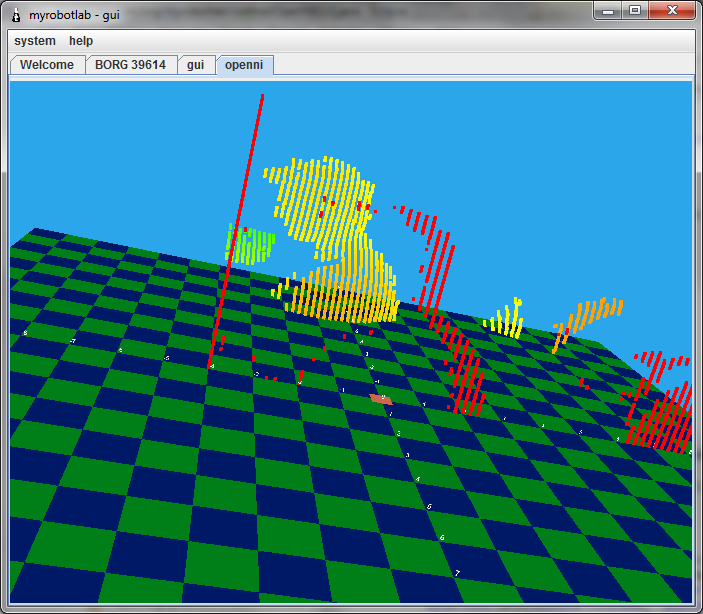The image size is (703, 614).
Task: Minimize the myrobotlab window
Action: click(x=608, y=10)
